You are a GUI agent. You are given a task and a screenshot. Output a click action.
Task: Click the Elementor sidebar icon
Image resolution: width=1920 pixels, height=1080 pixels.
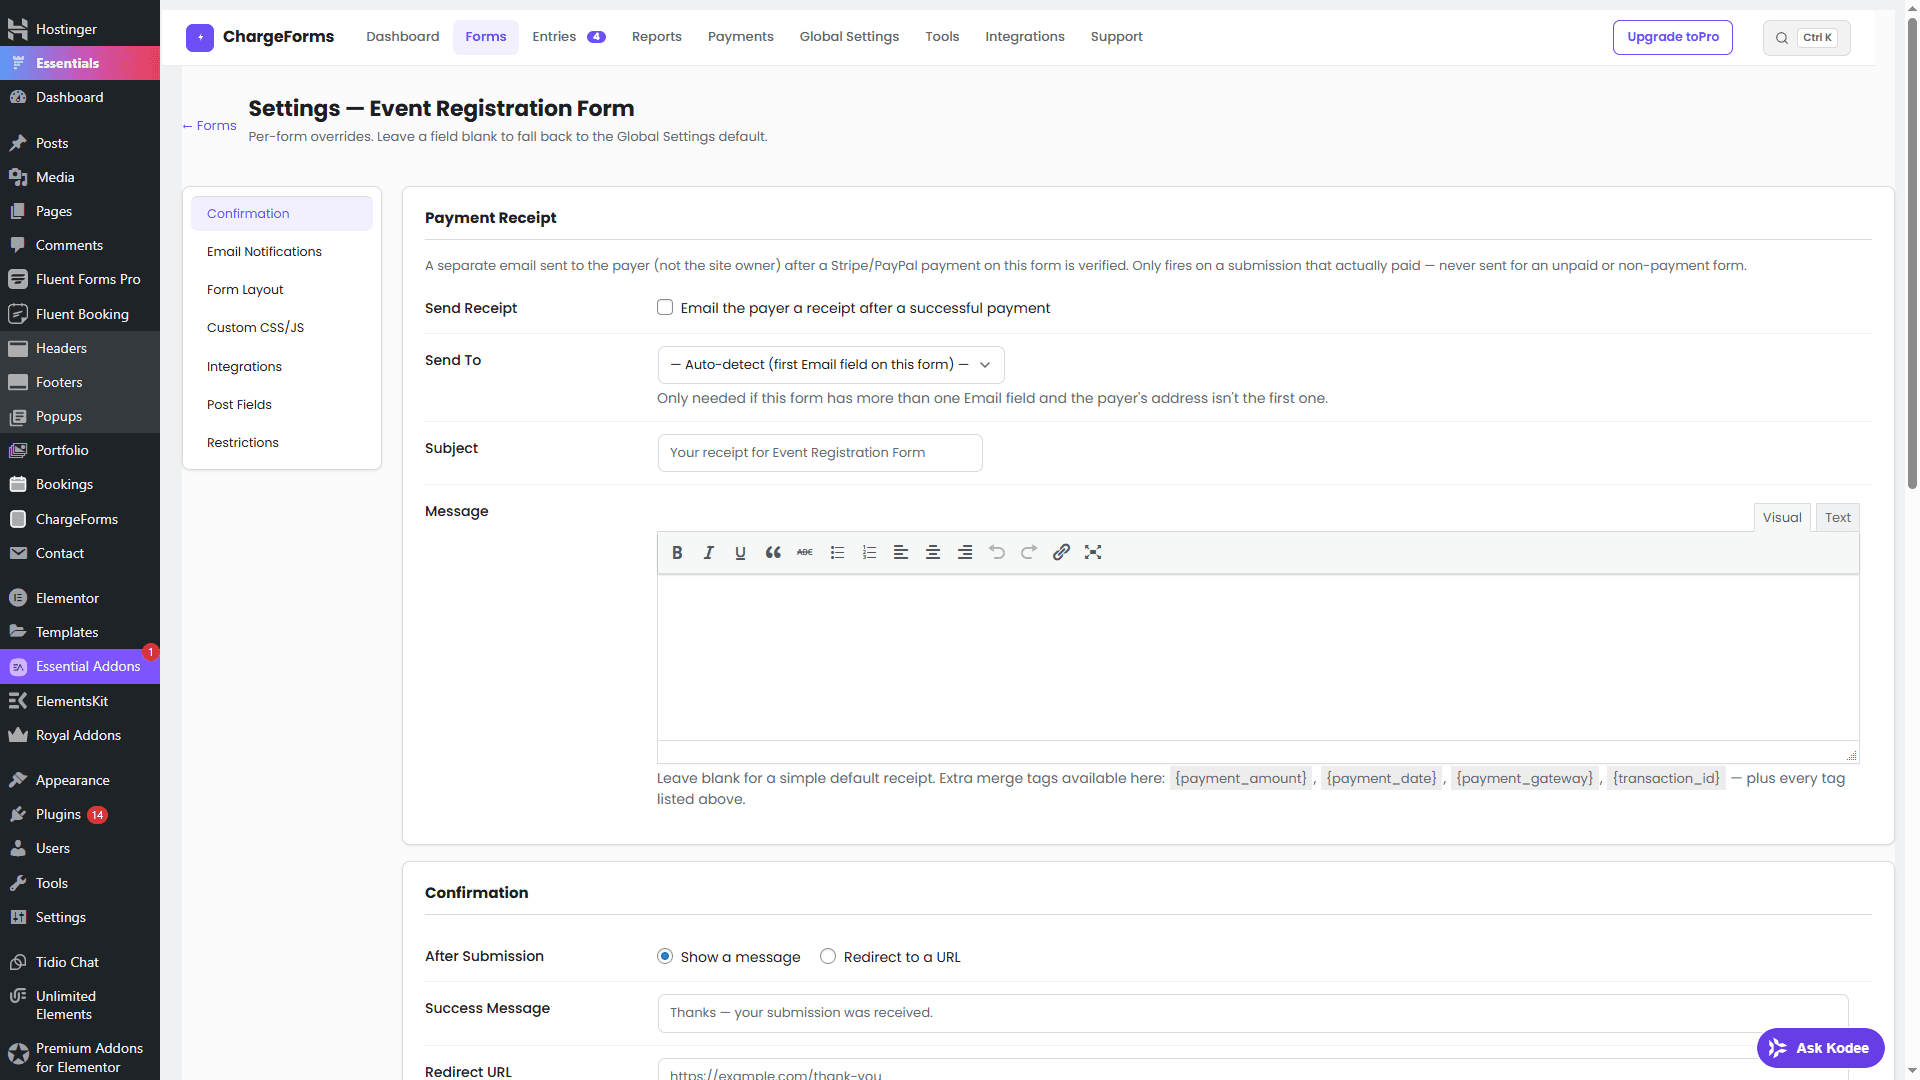[x=18, y=598]
